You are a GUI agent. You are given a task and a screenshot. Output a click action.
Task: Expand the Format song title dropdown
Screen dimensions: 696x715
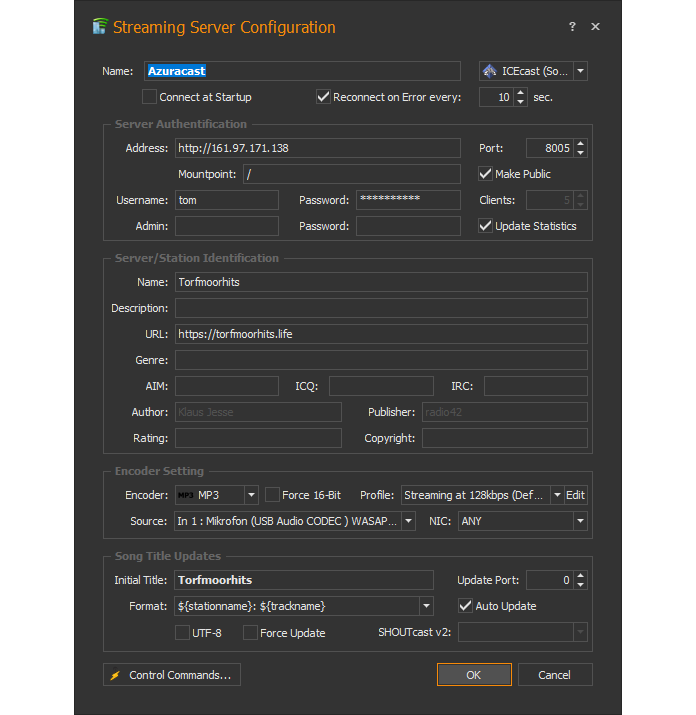click(426, 606)
